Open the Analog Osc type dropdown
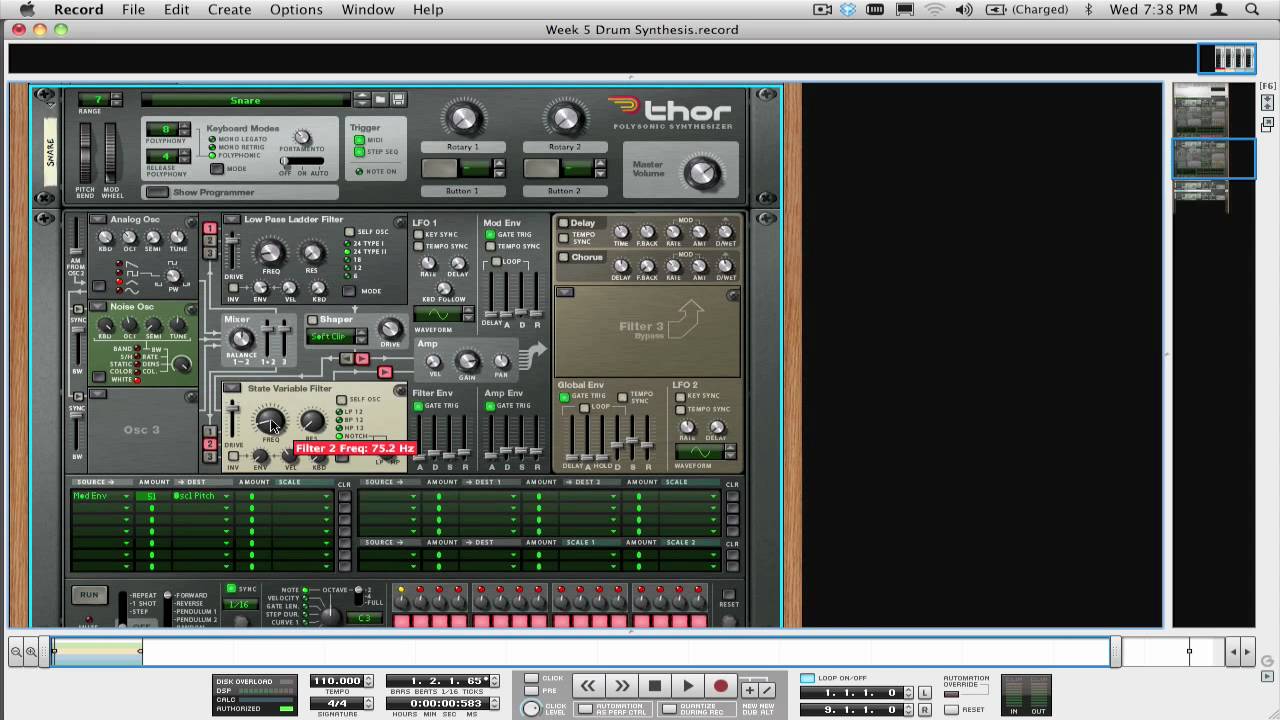The image size is (1280, 720). pyautogui.click(x=98, y=219)
